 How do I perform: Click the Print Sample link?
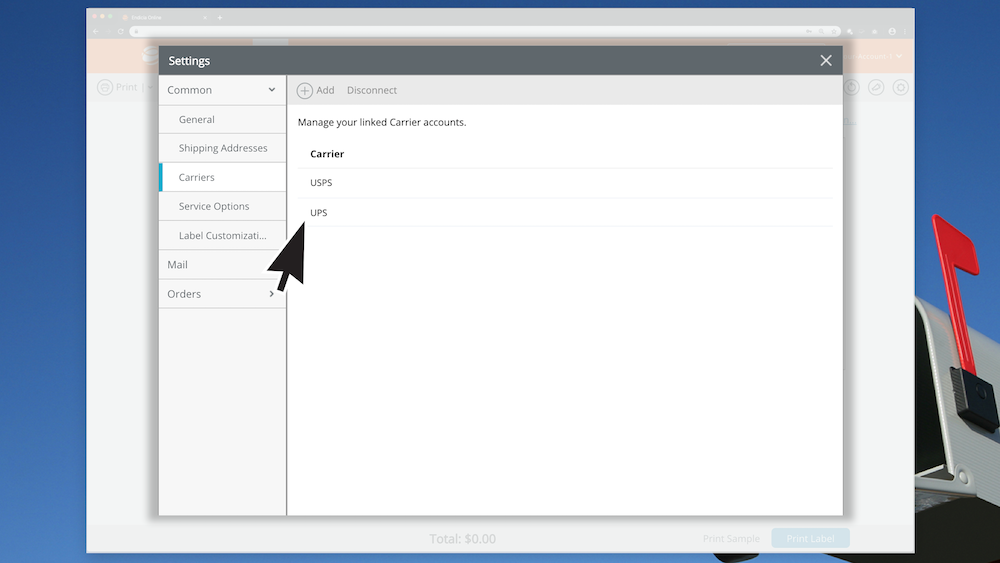pos(731,539)
